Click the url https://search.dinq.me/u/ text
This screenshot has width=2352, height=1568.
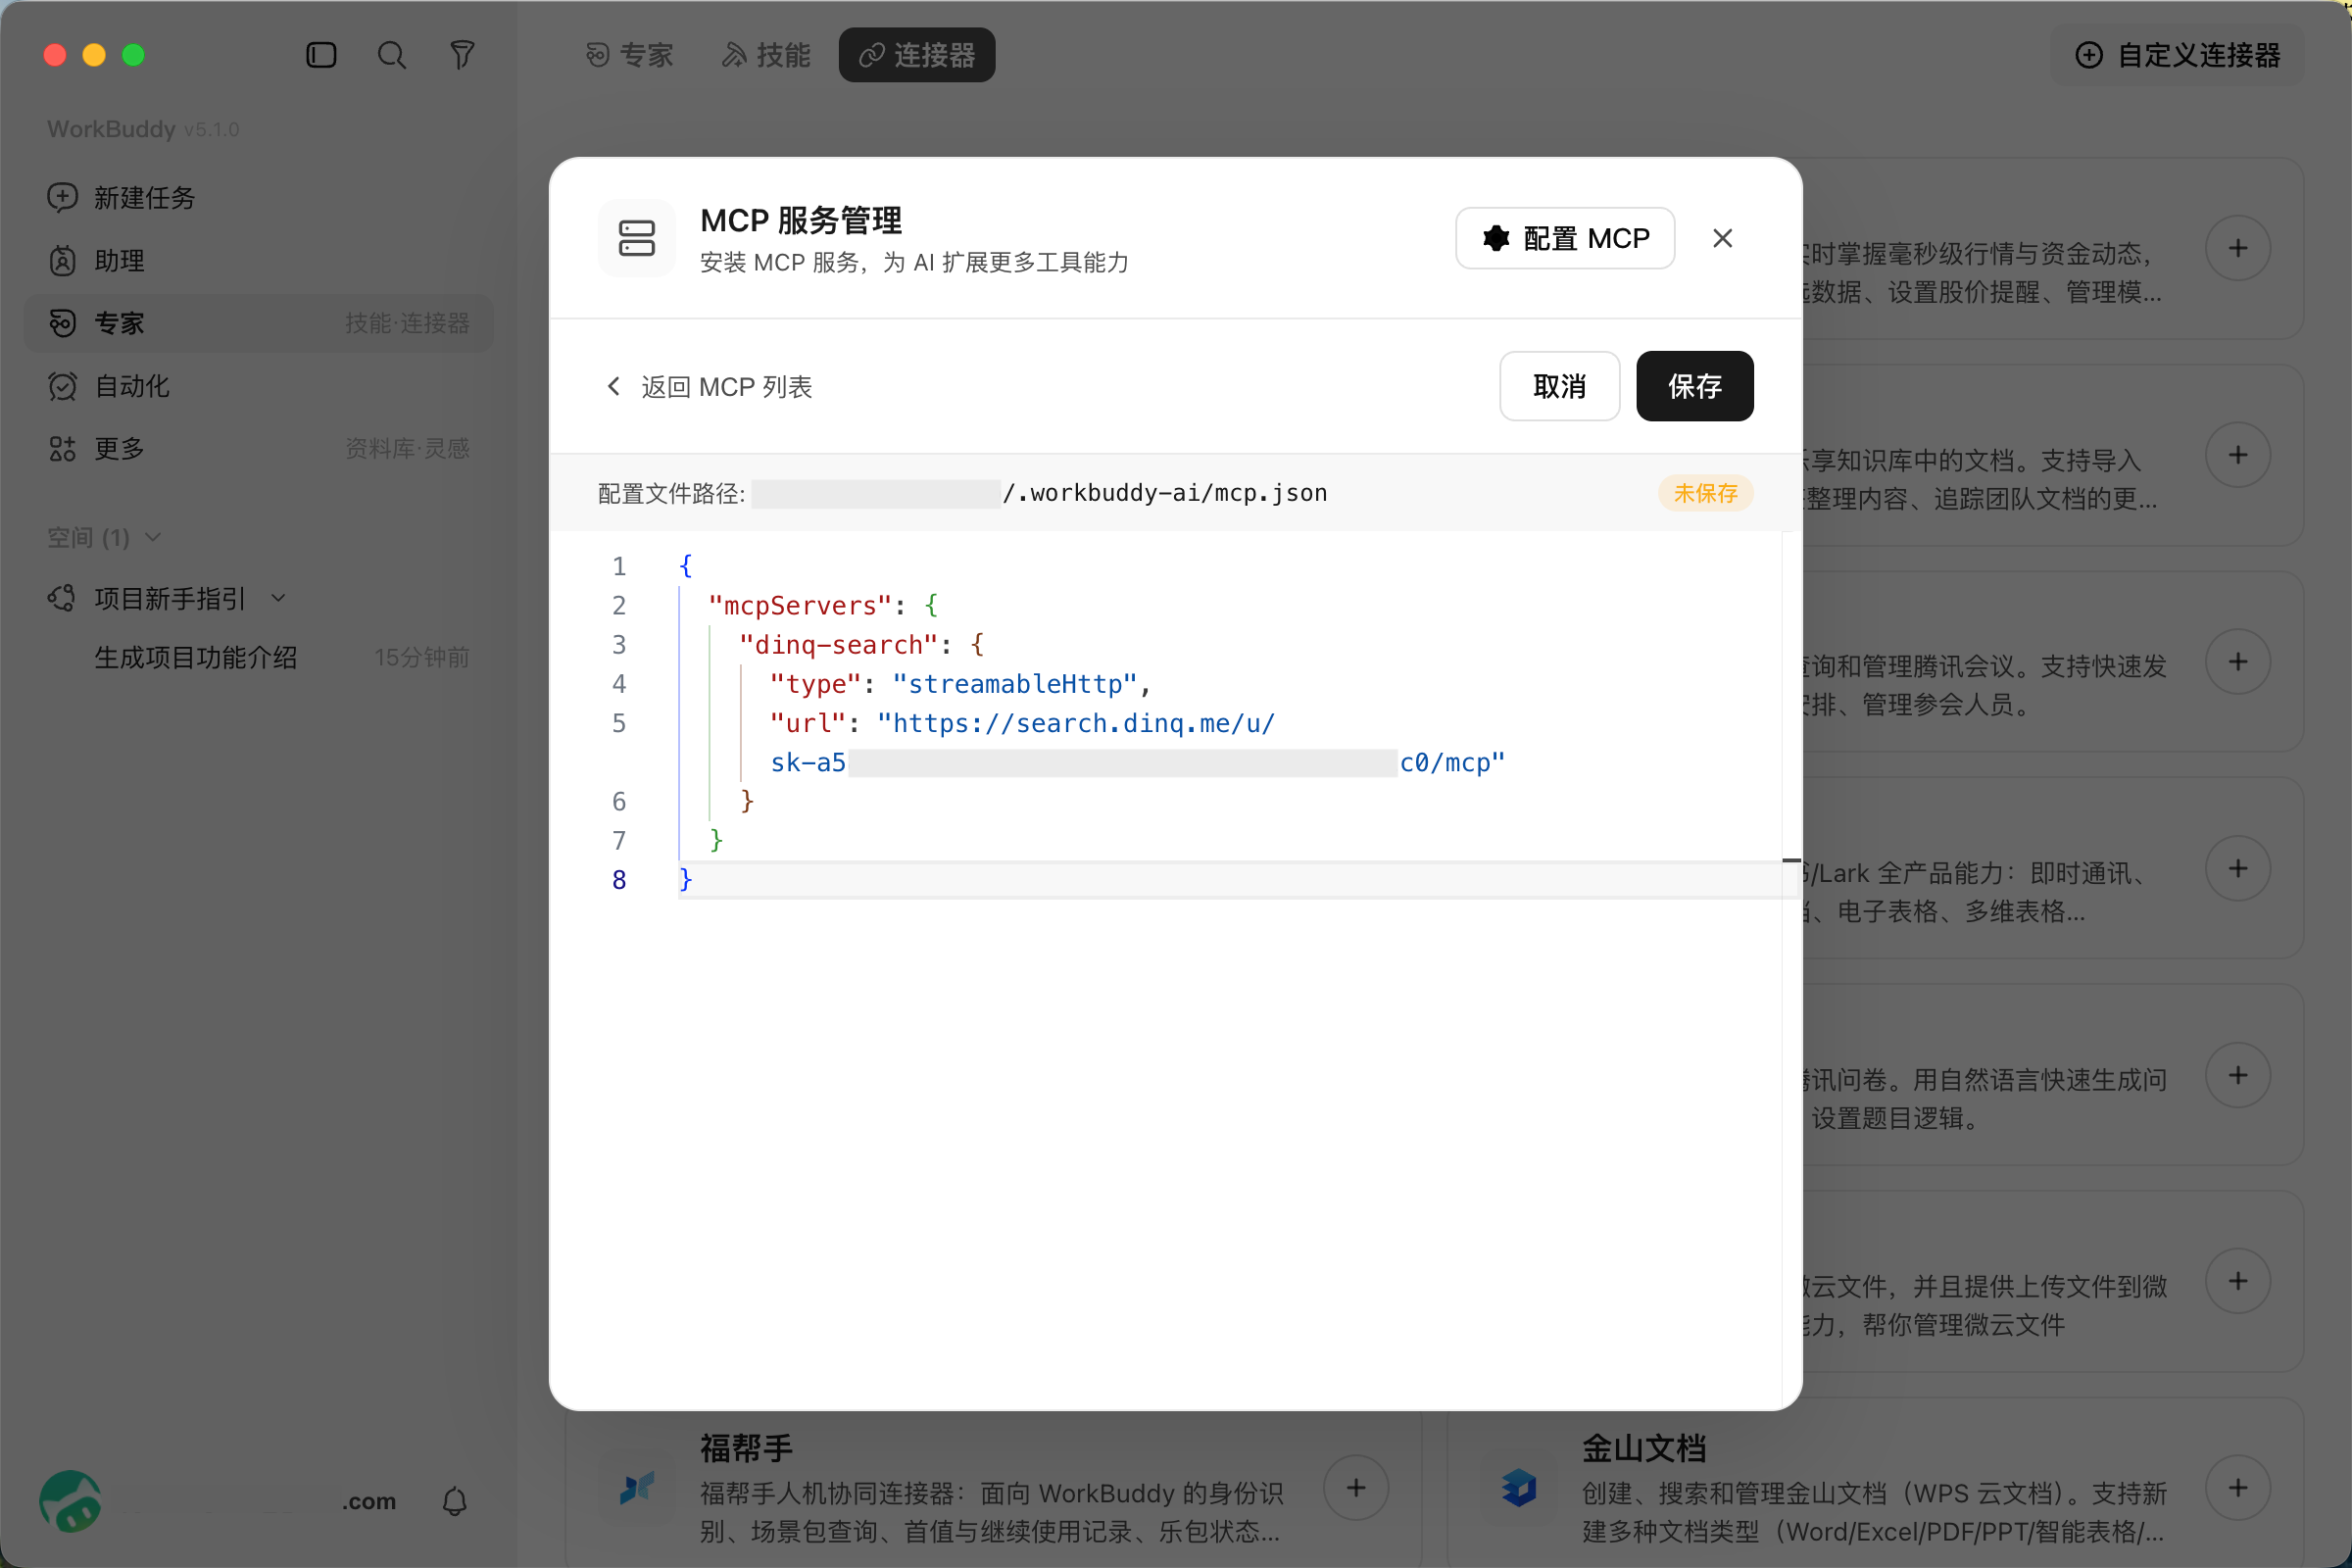pos(1076,723)
